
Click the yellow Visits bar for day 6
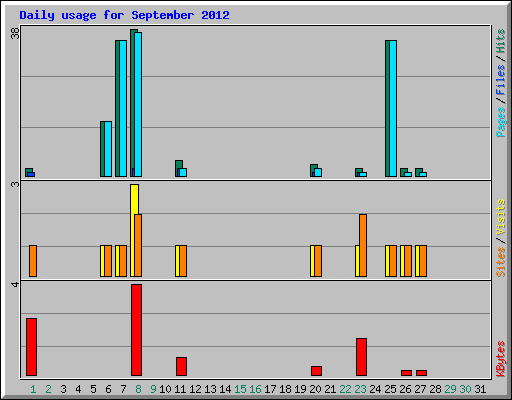coord(102,261)
